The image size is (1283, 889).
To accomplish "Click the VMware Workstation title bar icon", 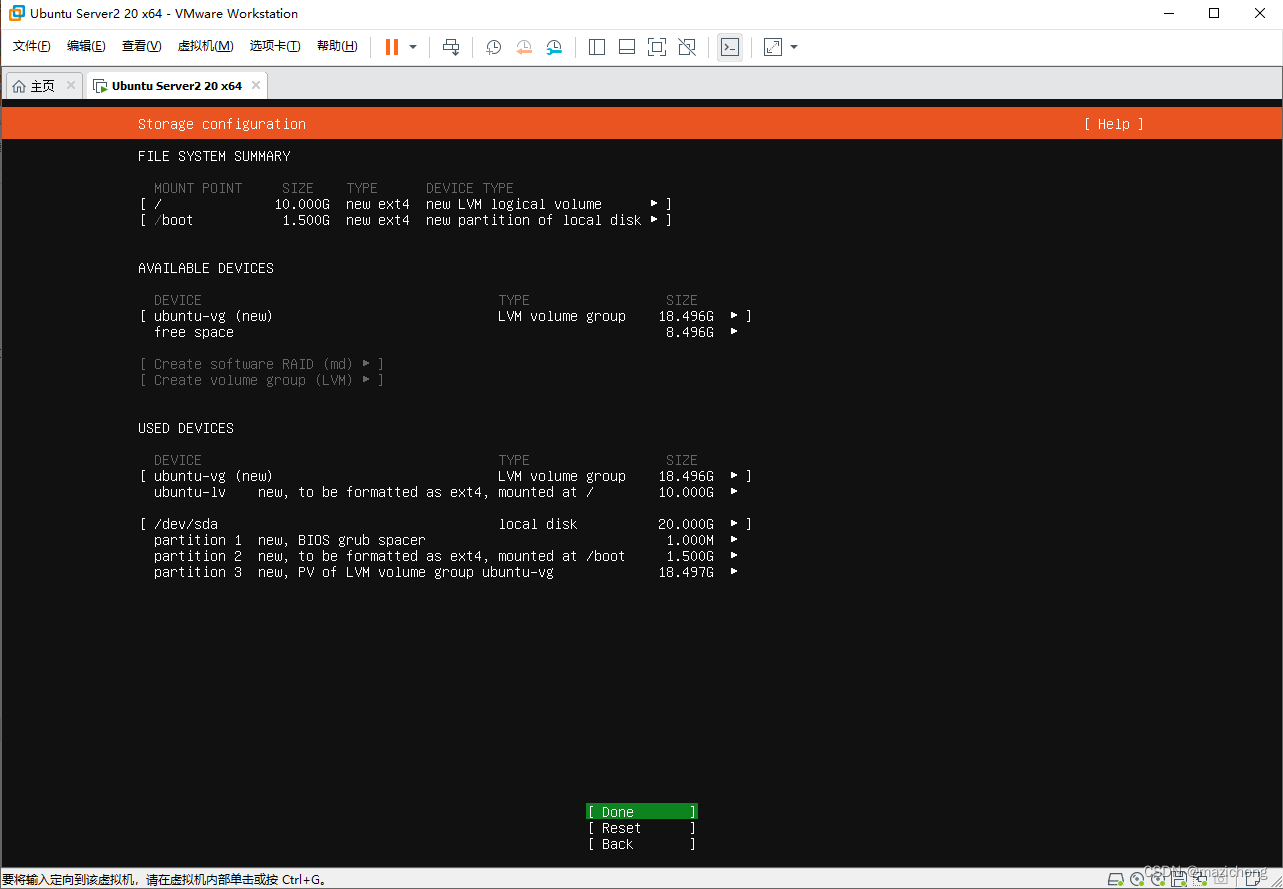I will tap(17, 13).
